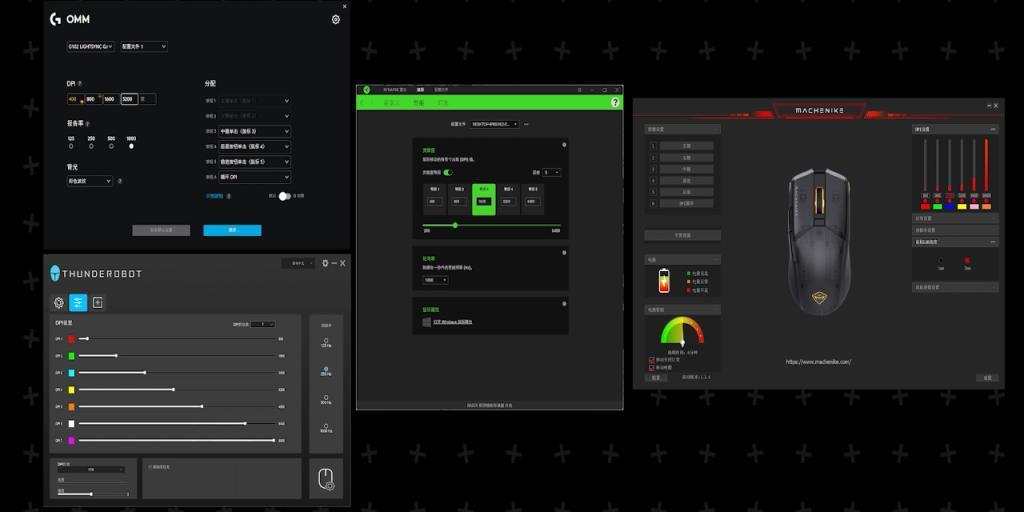The image size is (1024, 512).
Task: Open the OMM profile dropdown
Action: [143, 46]
